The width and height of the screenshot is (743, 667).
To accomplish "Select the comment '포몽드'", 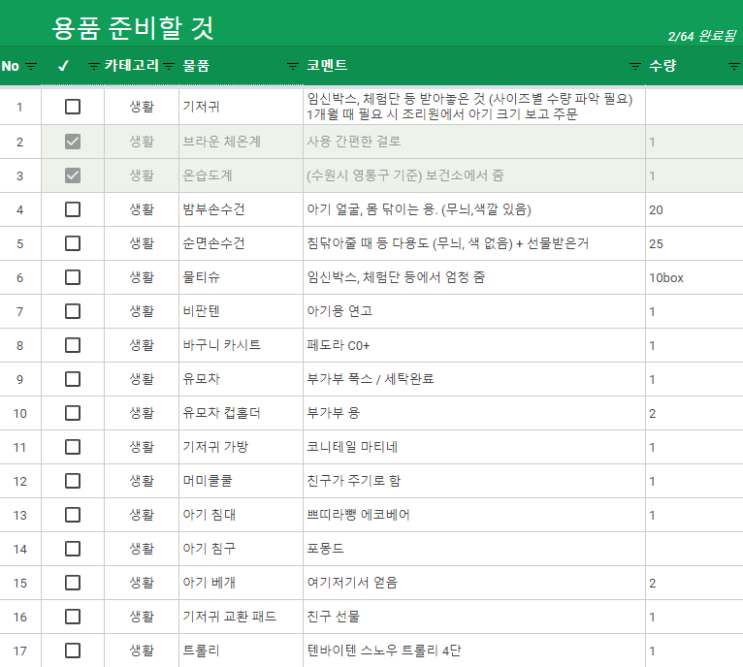I will (x=325, y=549).
